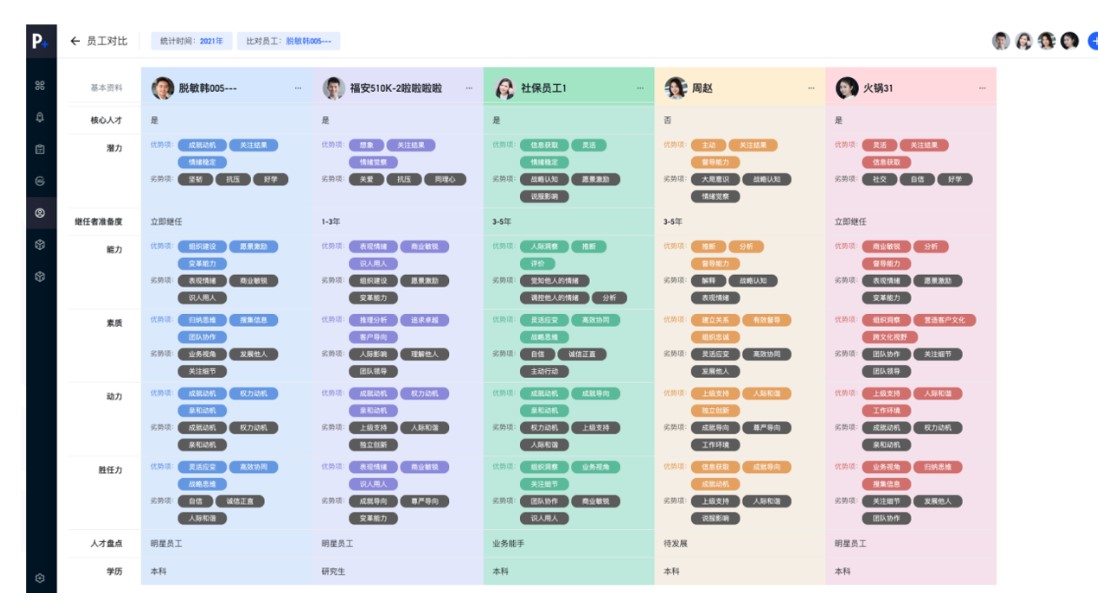The width and height of the screenshot is (1098, 605).
Task: Click the blue plus button to add an employee
Action: click(1092, 41)
